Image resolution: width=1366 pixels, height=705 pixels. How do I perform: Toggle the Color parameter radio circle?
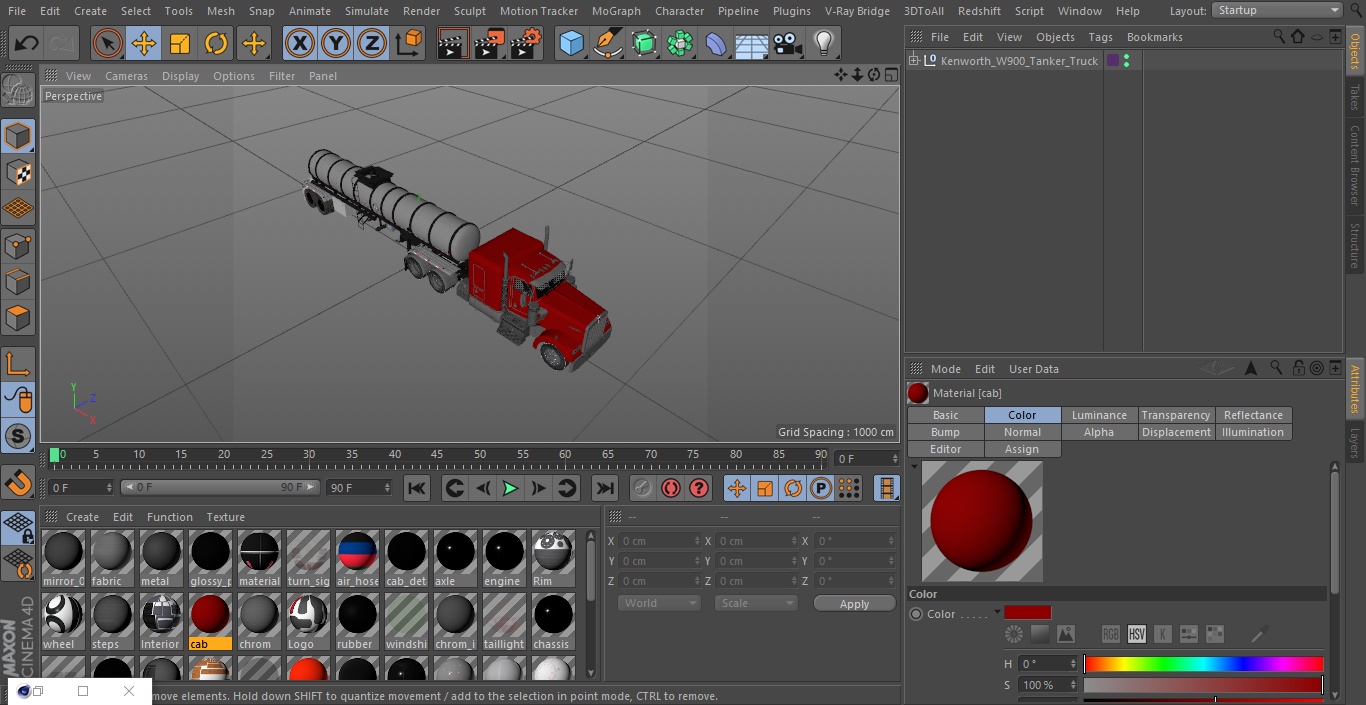tap(916, 614)
